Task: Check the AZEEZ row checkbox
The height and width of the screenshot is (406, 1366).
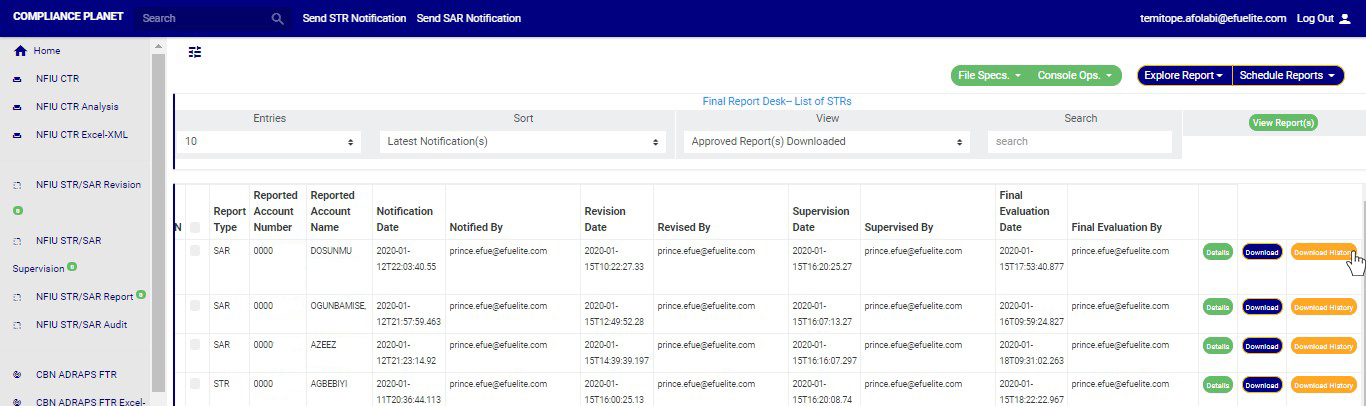Action: [x=196, y=345]
